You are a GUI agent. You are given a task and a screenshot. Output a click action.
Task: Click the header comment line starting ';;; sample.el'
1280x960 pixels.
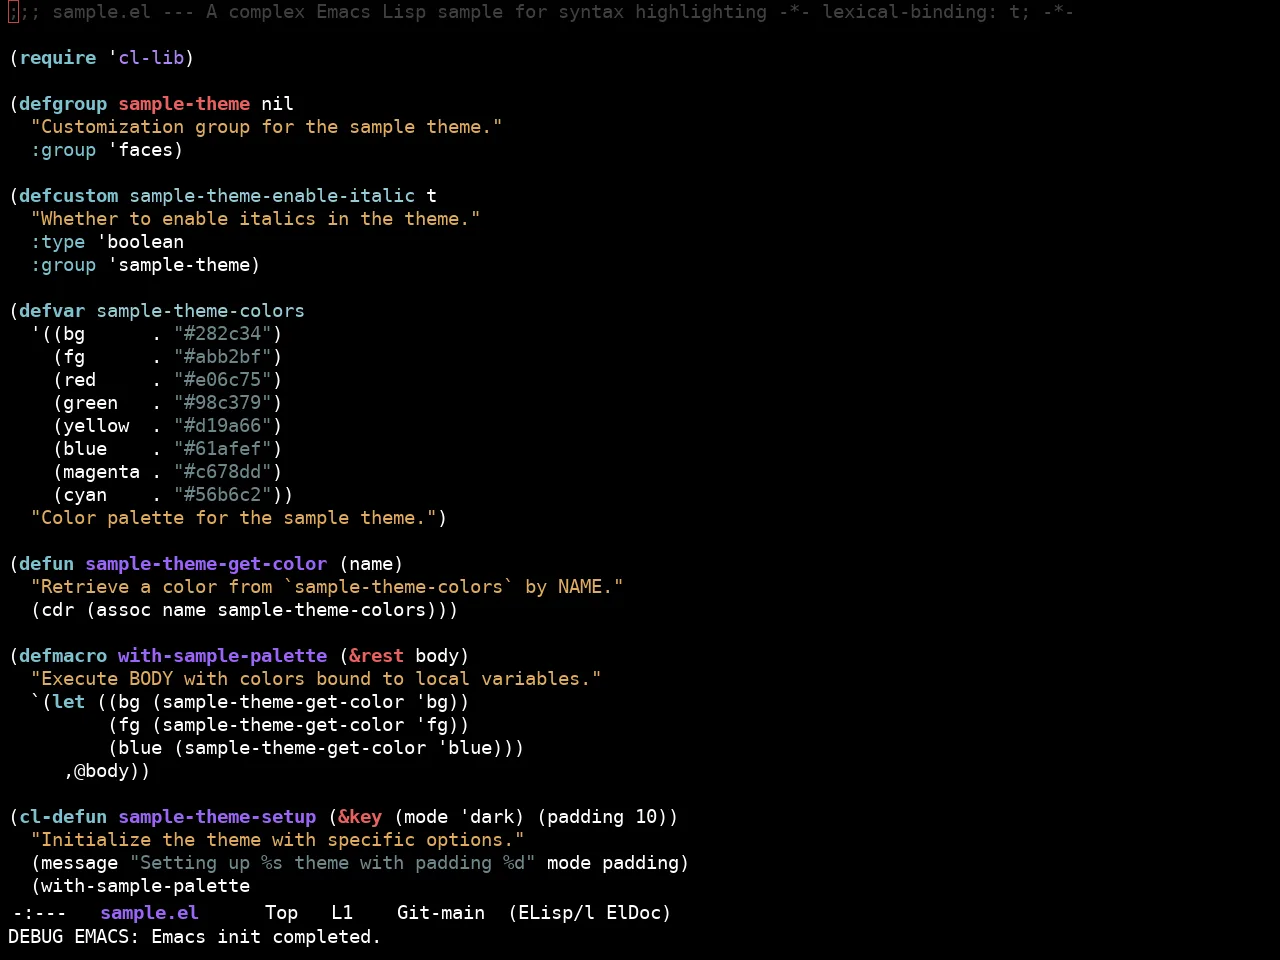coord(541,12)
